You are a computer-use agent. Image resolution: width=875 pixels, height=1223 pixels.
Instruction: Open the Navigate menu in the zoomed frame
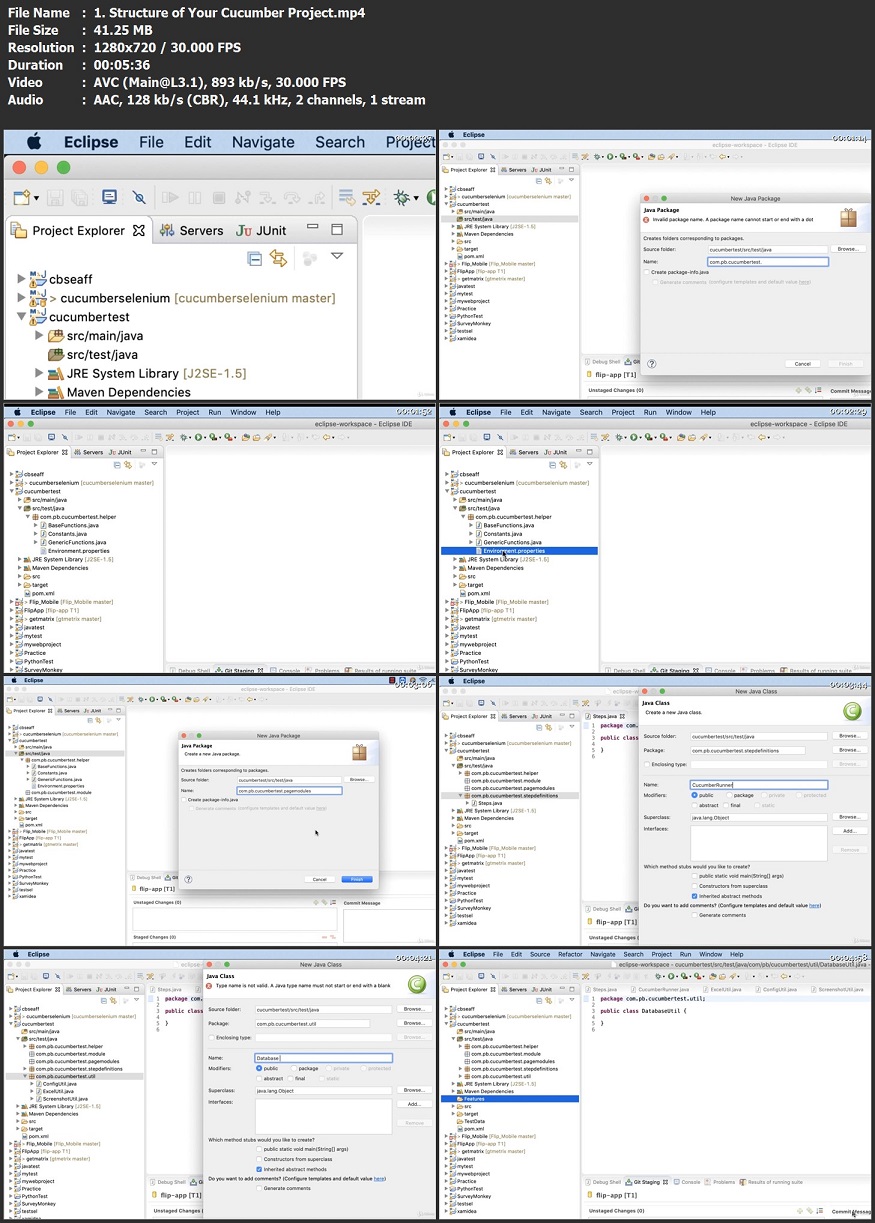[263, 142]
